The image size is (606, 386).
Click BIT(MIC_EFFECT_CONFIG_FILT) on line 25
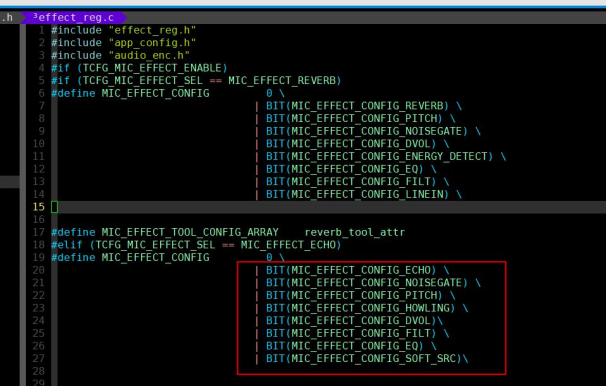pos(351,333)
